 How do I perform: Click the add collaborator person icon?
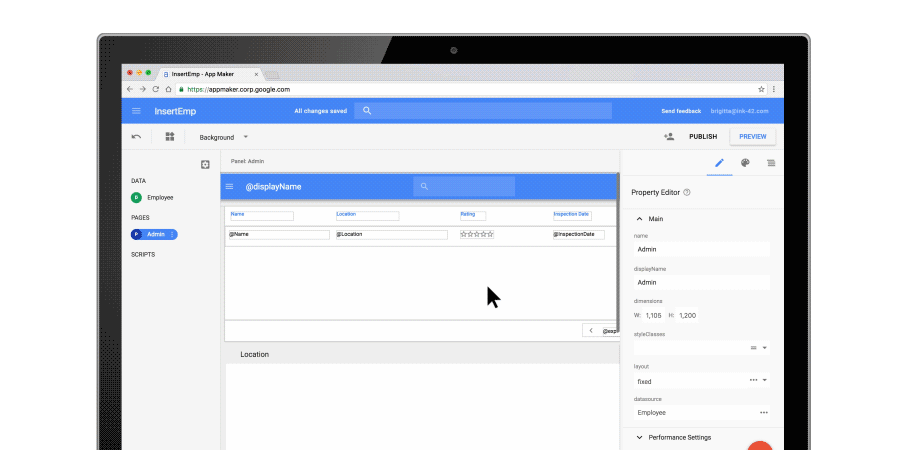tap(669, 137)
